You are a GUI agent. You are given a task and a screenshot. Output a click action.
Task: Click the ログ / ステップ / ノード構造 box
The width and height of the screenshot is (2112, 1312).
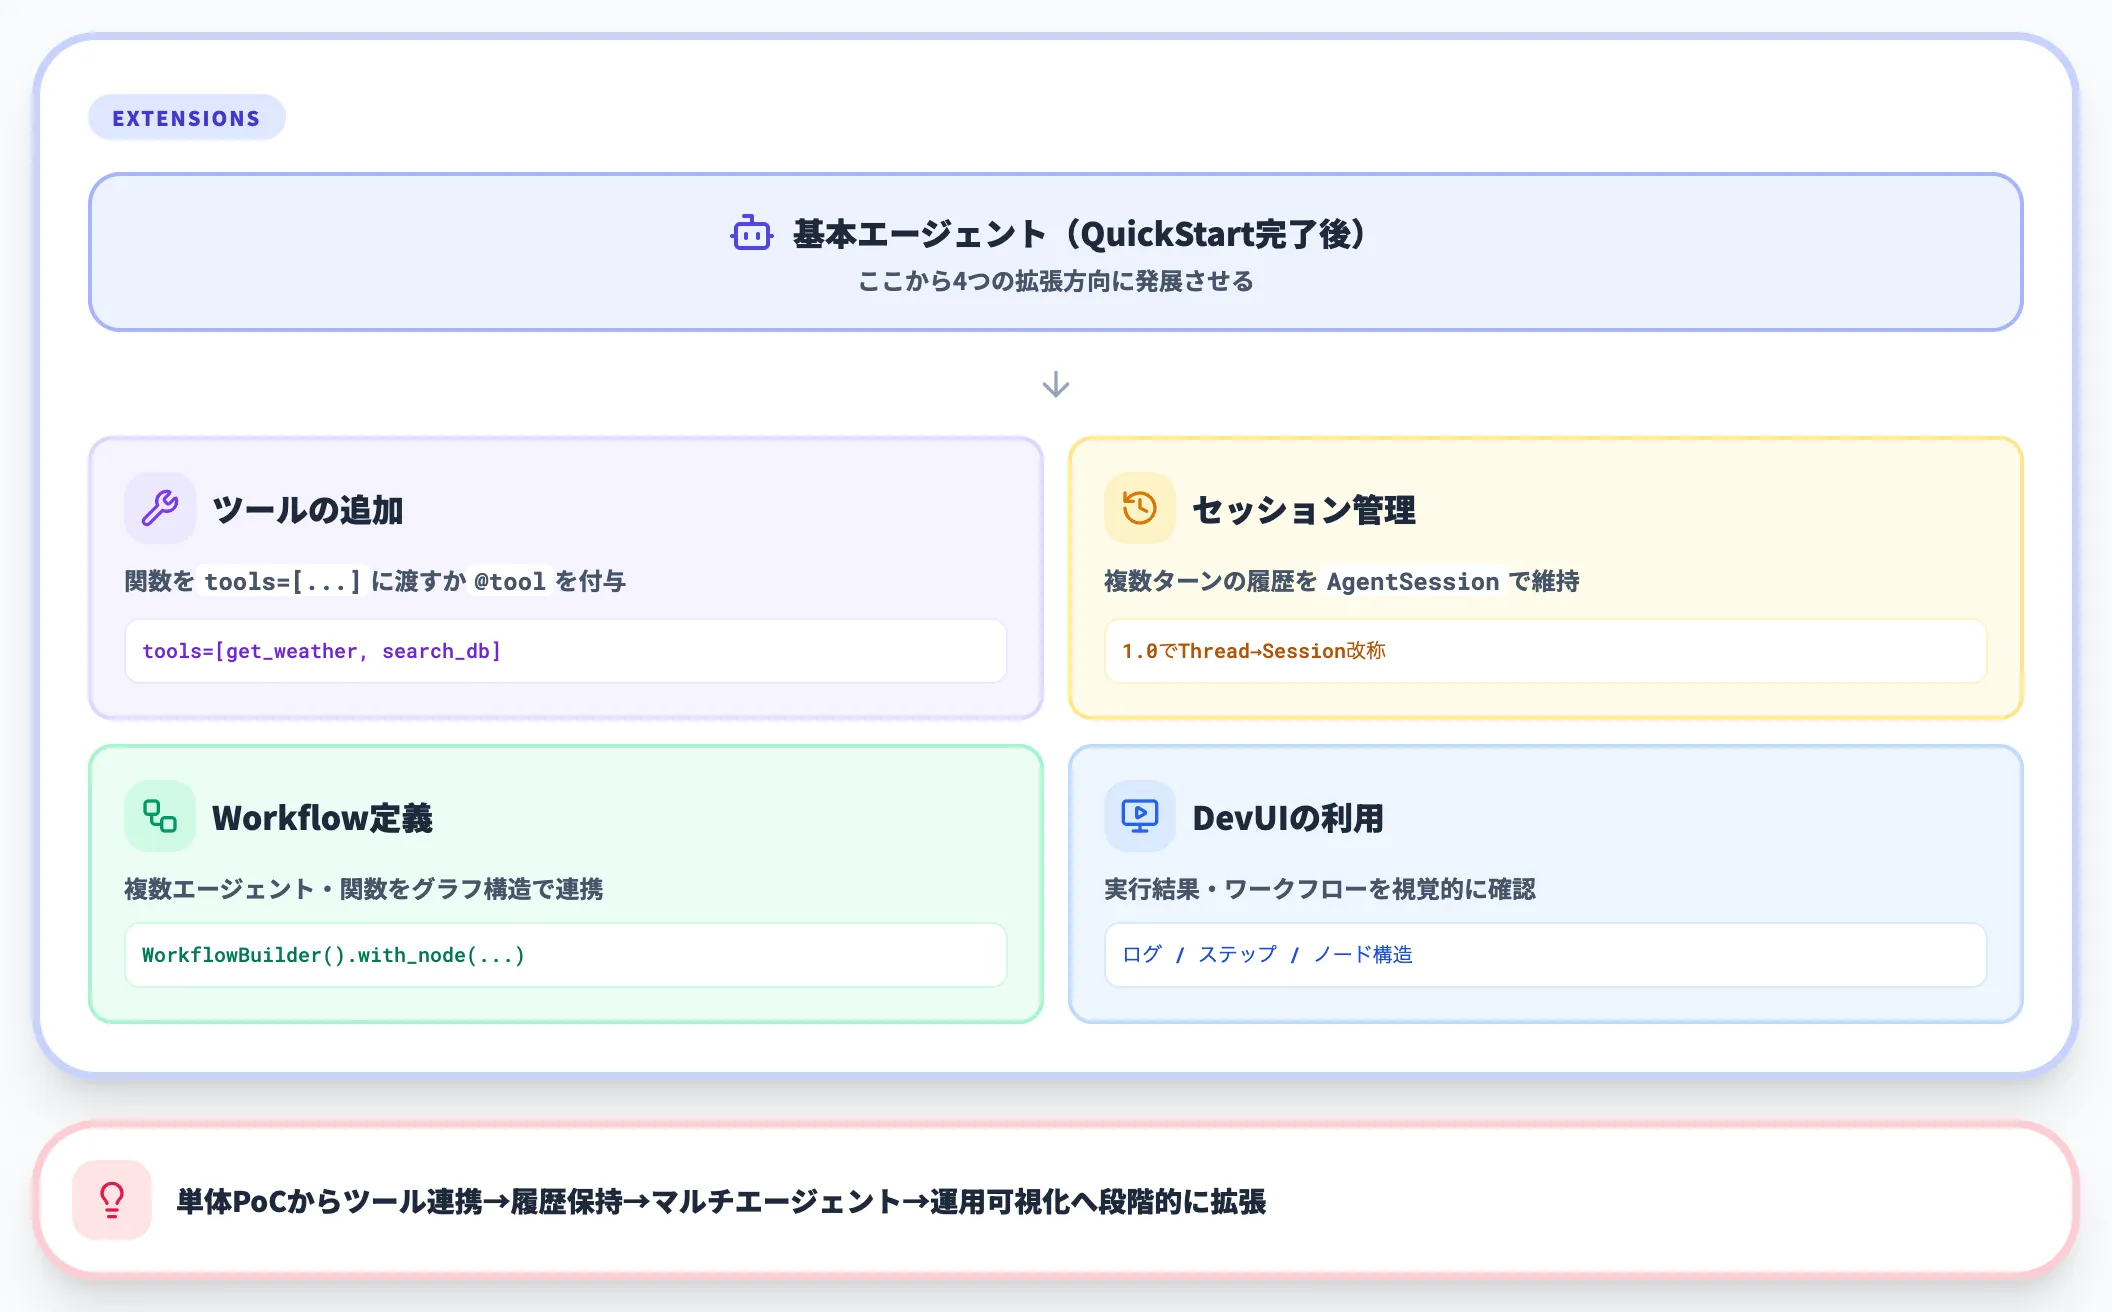pos(1546,955)
